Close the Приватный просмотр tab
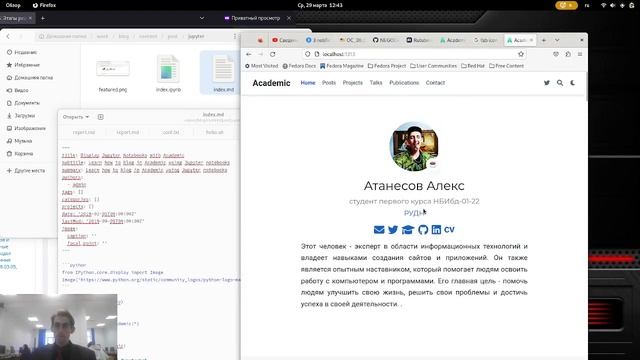This screenshot has height=360, width=640. [289, 18]
